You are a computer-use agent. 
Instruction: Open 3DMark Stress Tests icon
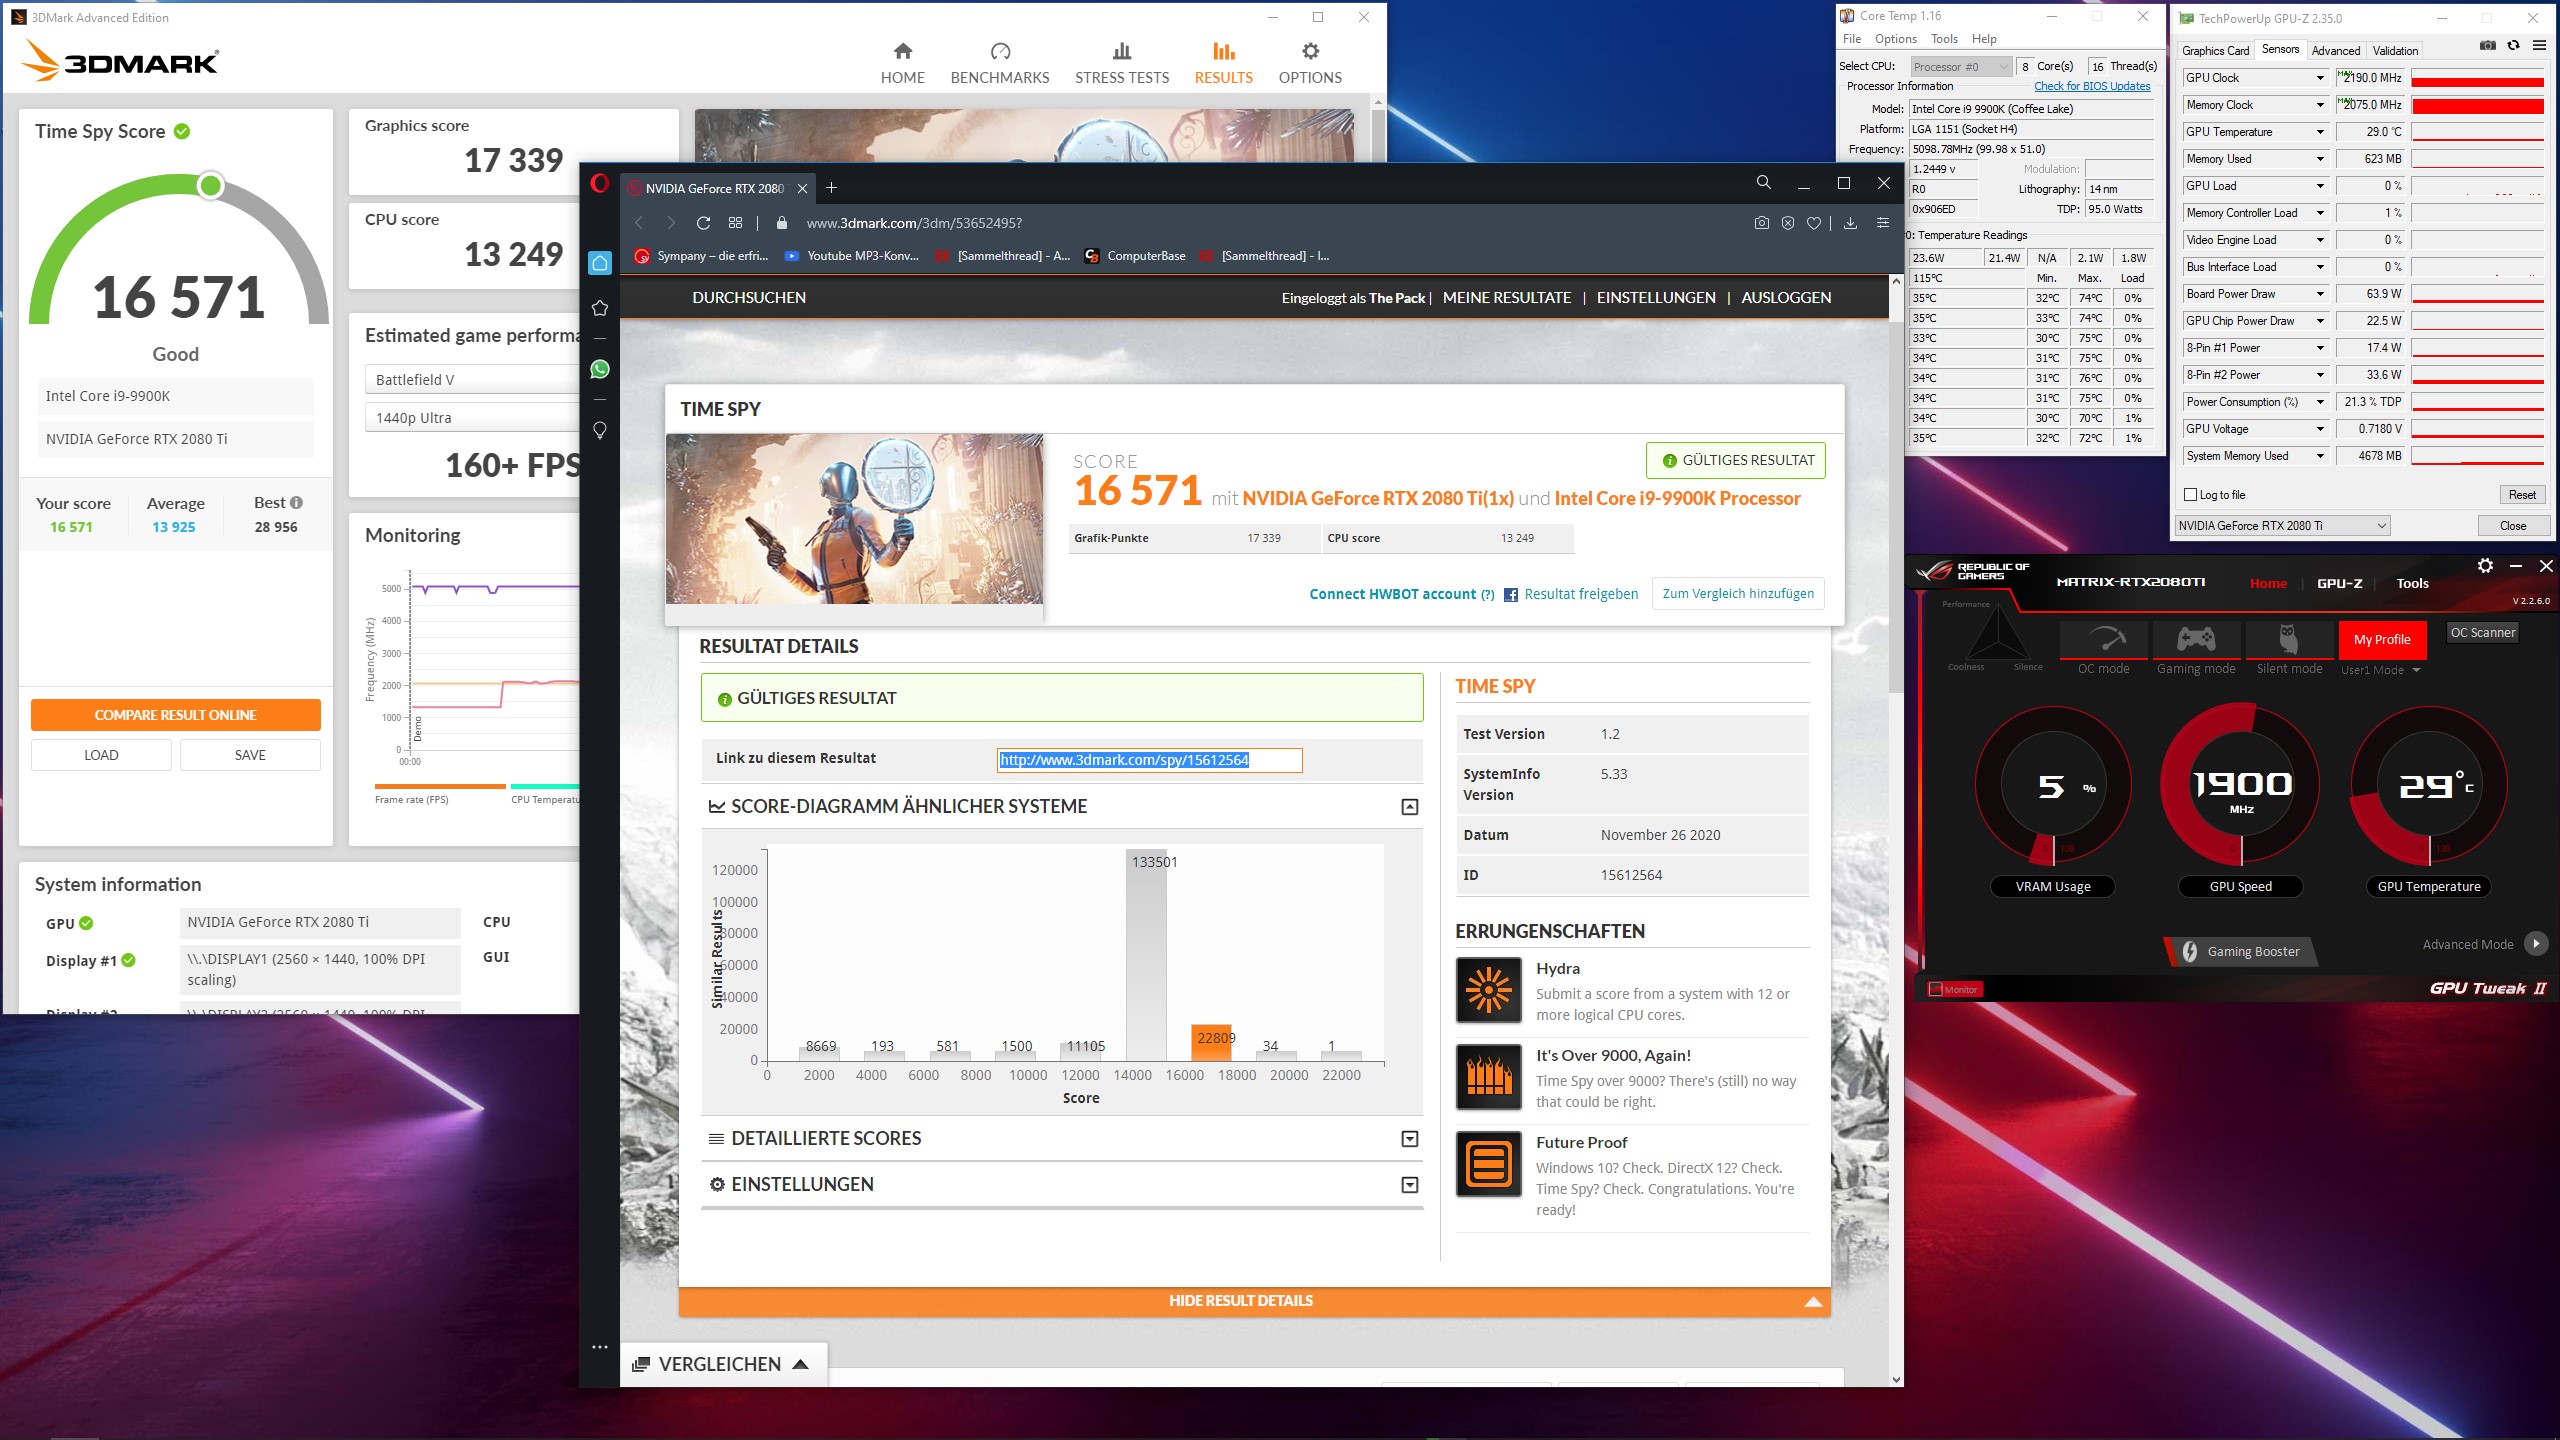(x=1121, y=52)
